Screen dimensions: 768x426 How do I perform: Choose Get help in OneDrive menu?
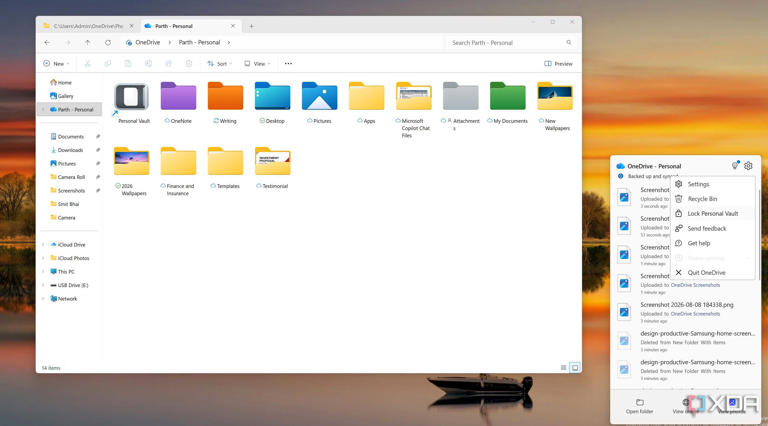(x=712, y=243)
